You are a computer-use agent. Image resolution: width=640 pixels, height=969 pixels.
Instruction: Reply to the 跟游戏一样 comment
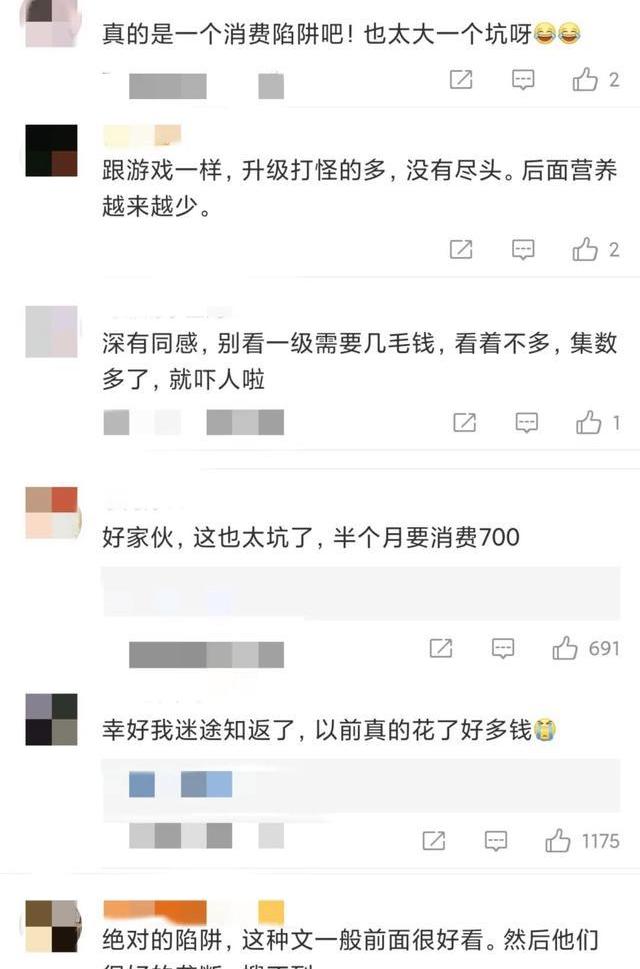pyautogui.click(x=523, y=250)
